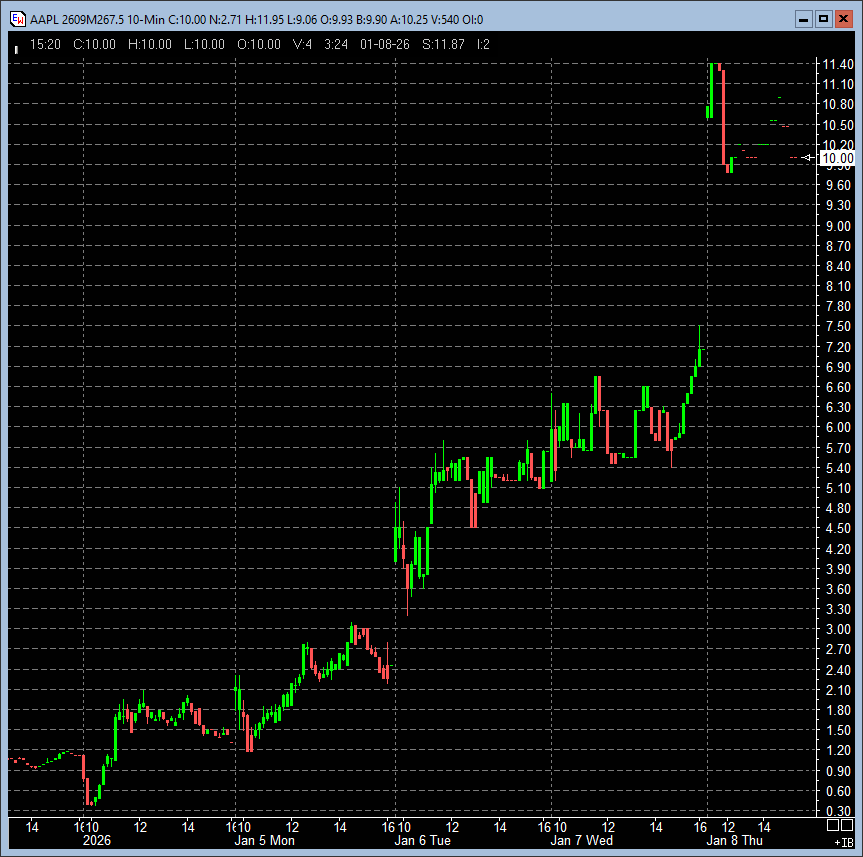Click the current price arrow marker
This screenshot has width=863, height=857.
point(810,157)
